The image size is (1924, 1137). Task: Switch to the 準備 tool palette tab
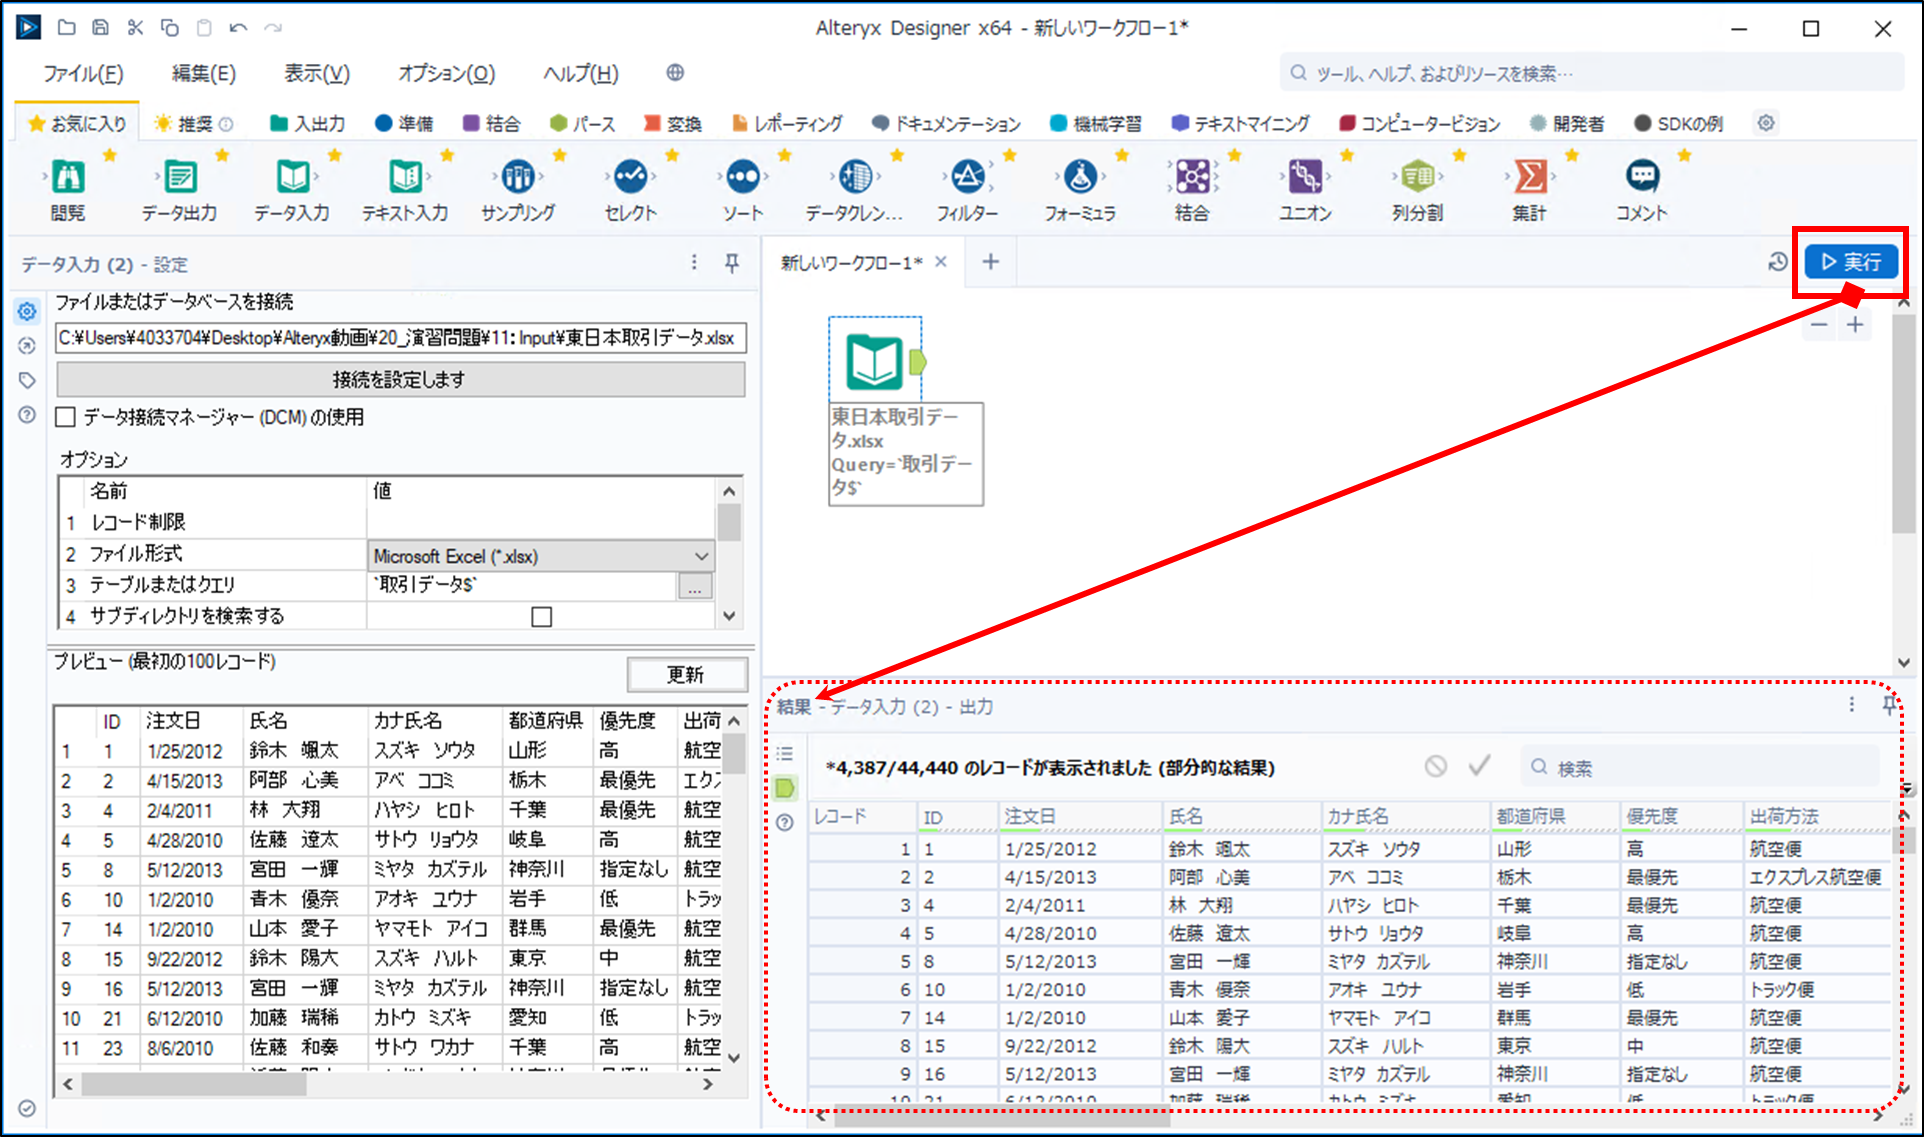coord(404,123)
